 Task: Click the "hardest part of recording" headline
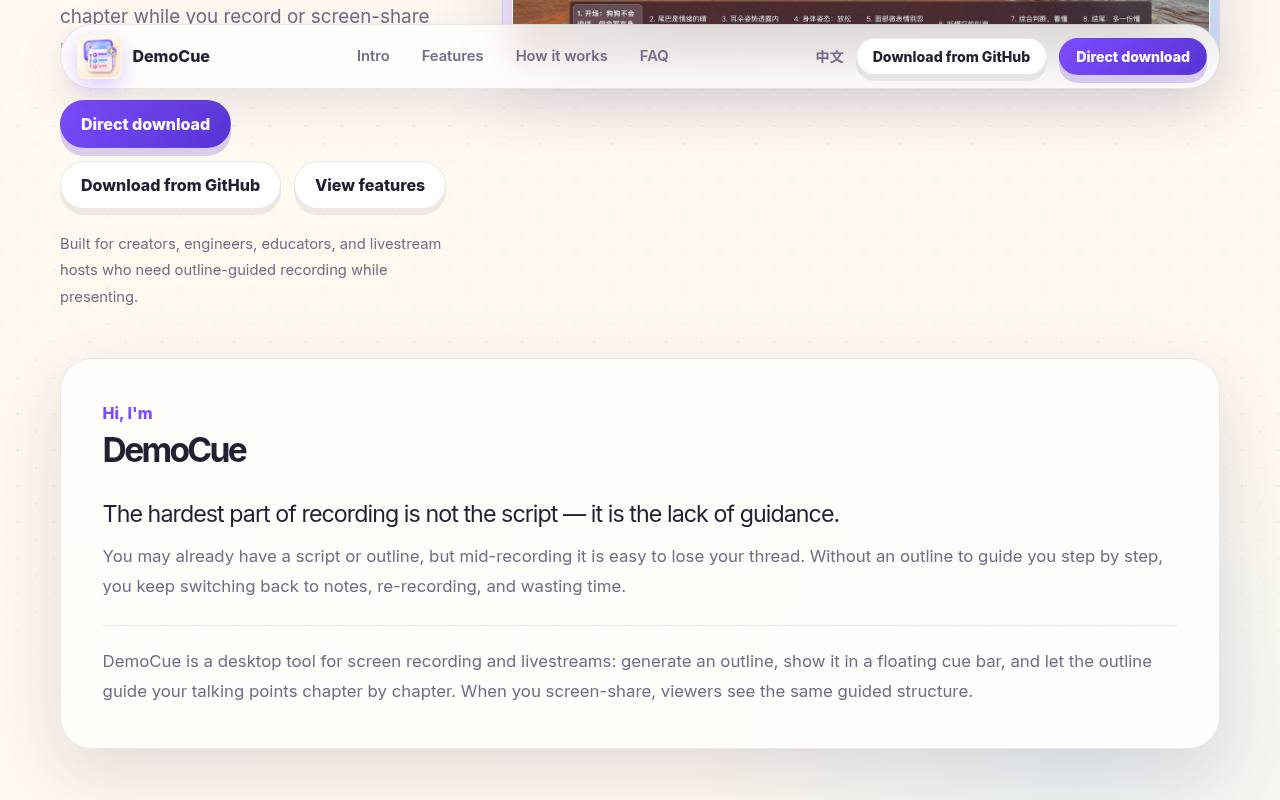[471, 514]
